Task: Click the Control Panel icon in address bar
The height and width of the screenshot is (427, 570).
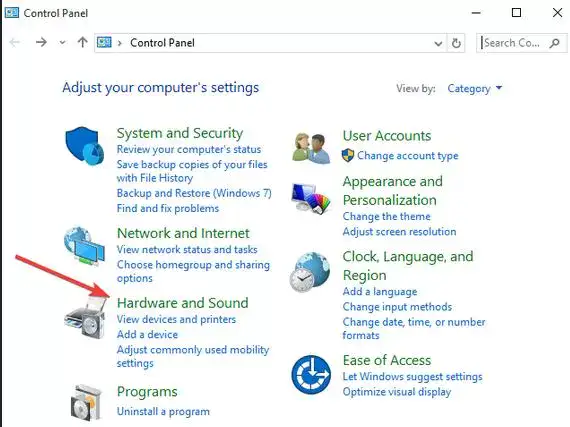Action: tap(104, 43)
